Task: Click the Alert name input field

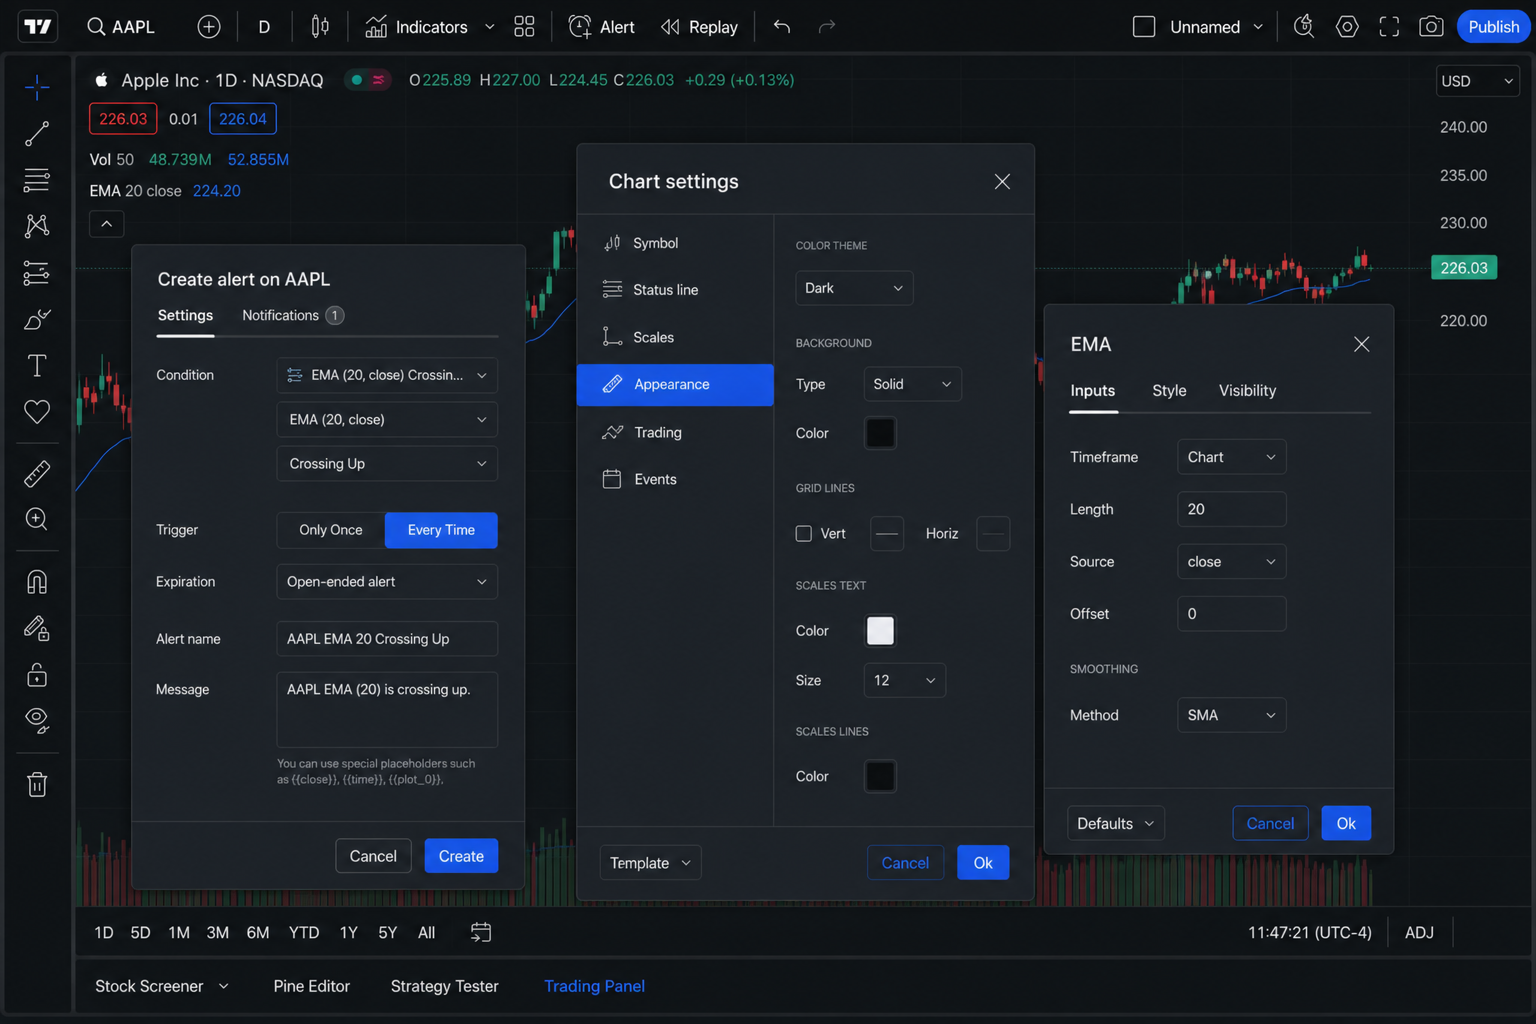Action: pos(387,639)
